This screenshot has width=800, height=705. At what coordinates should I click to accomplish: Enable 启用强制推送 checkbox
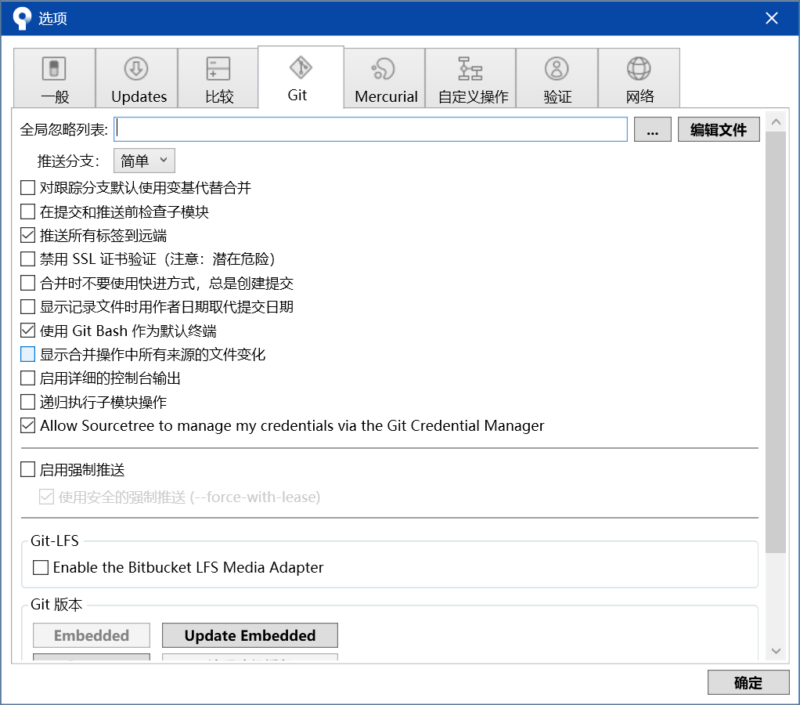[28, 469]
